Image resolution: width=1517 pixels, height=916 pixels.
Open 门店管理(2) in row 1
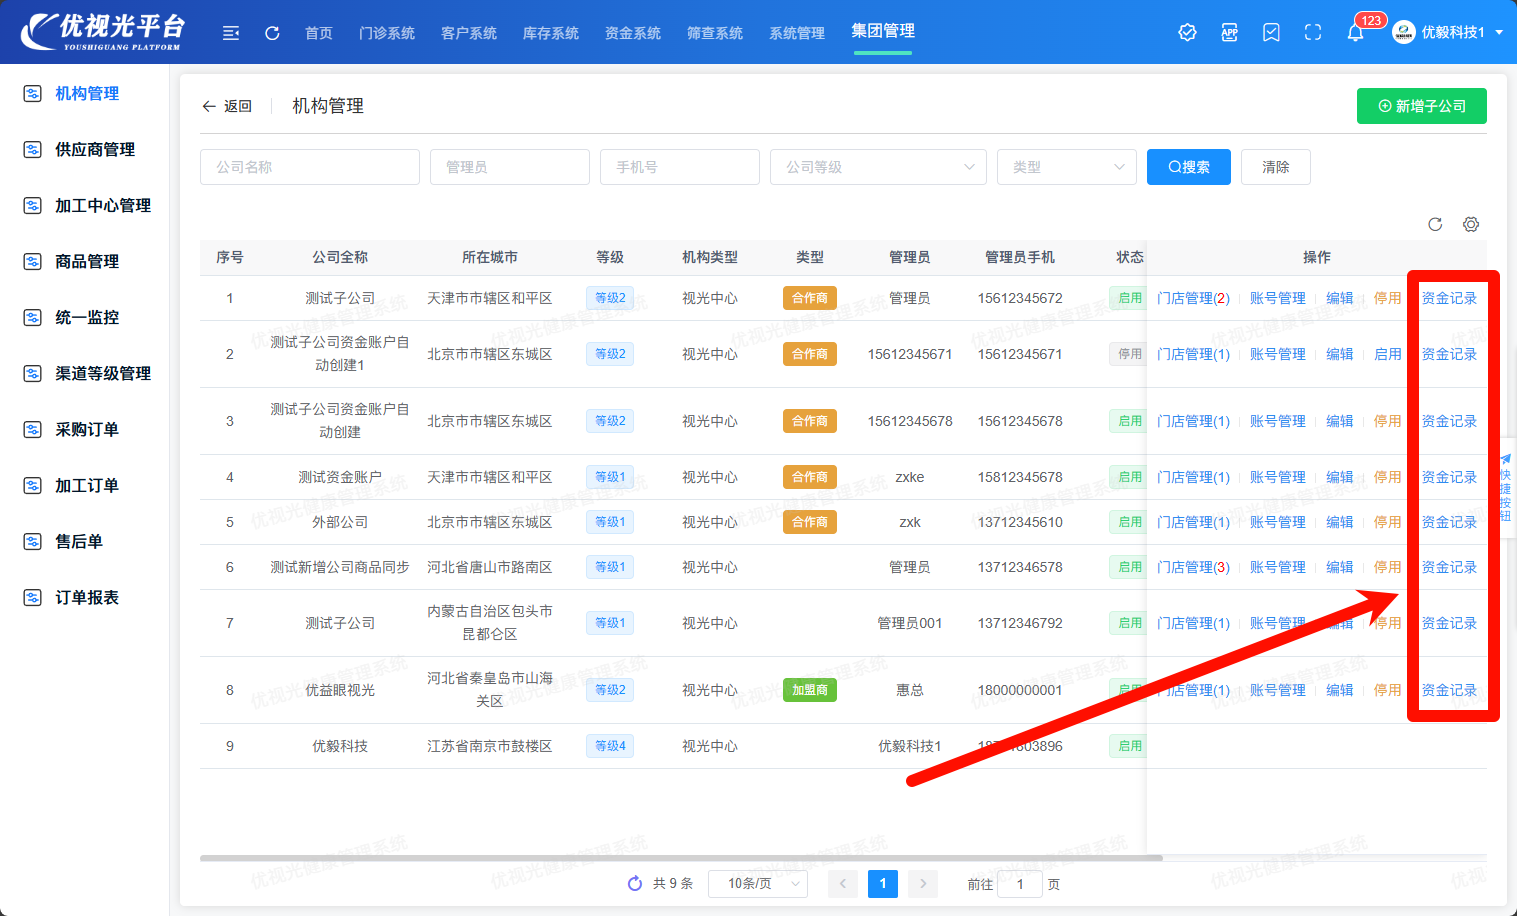(1193, 298)
